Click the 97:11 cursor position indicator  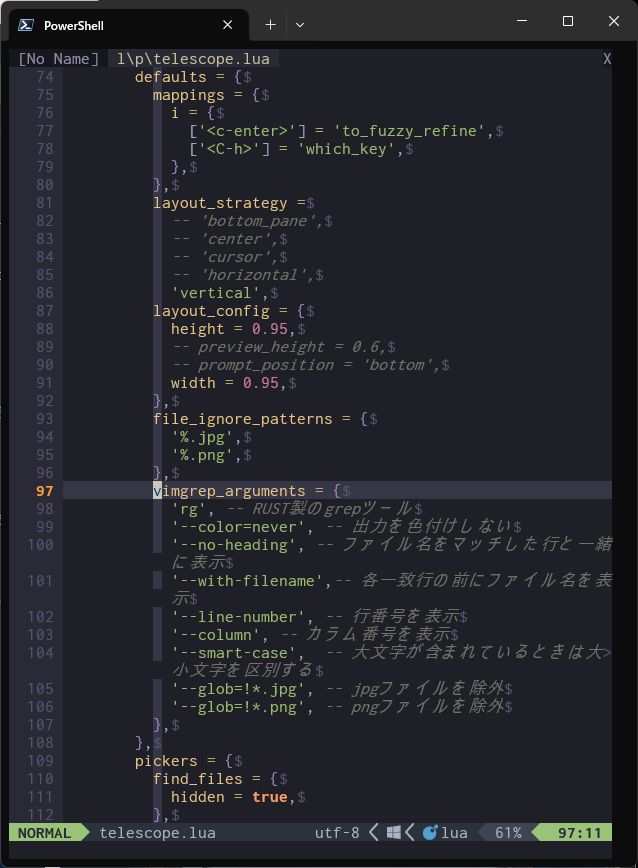[x=579, y=832]
